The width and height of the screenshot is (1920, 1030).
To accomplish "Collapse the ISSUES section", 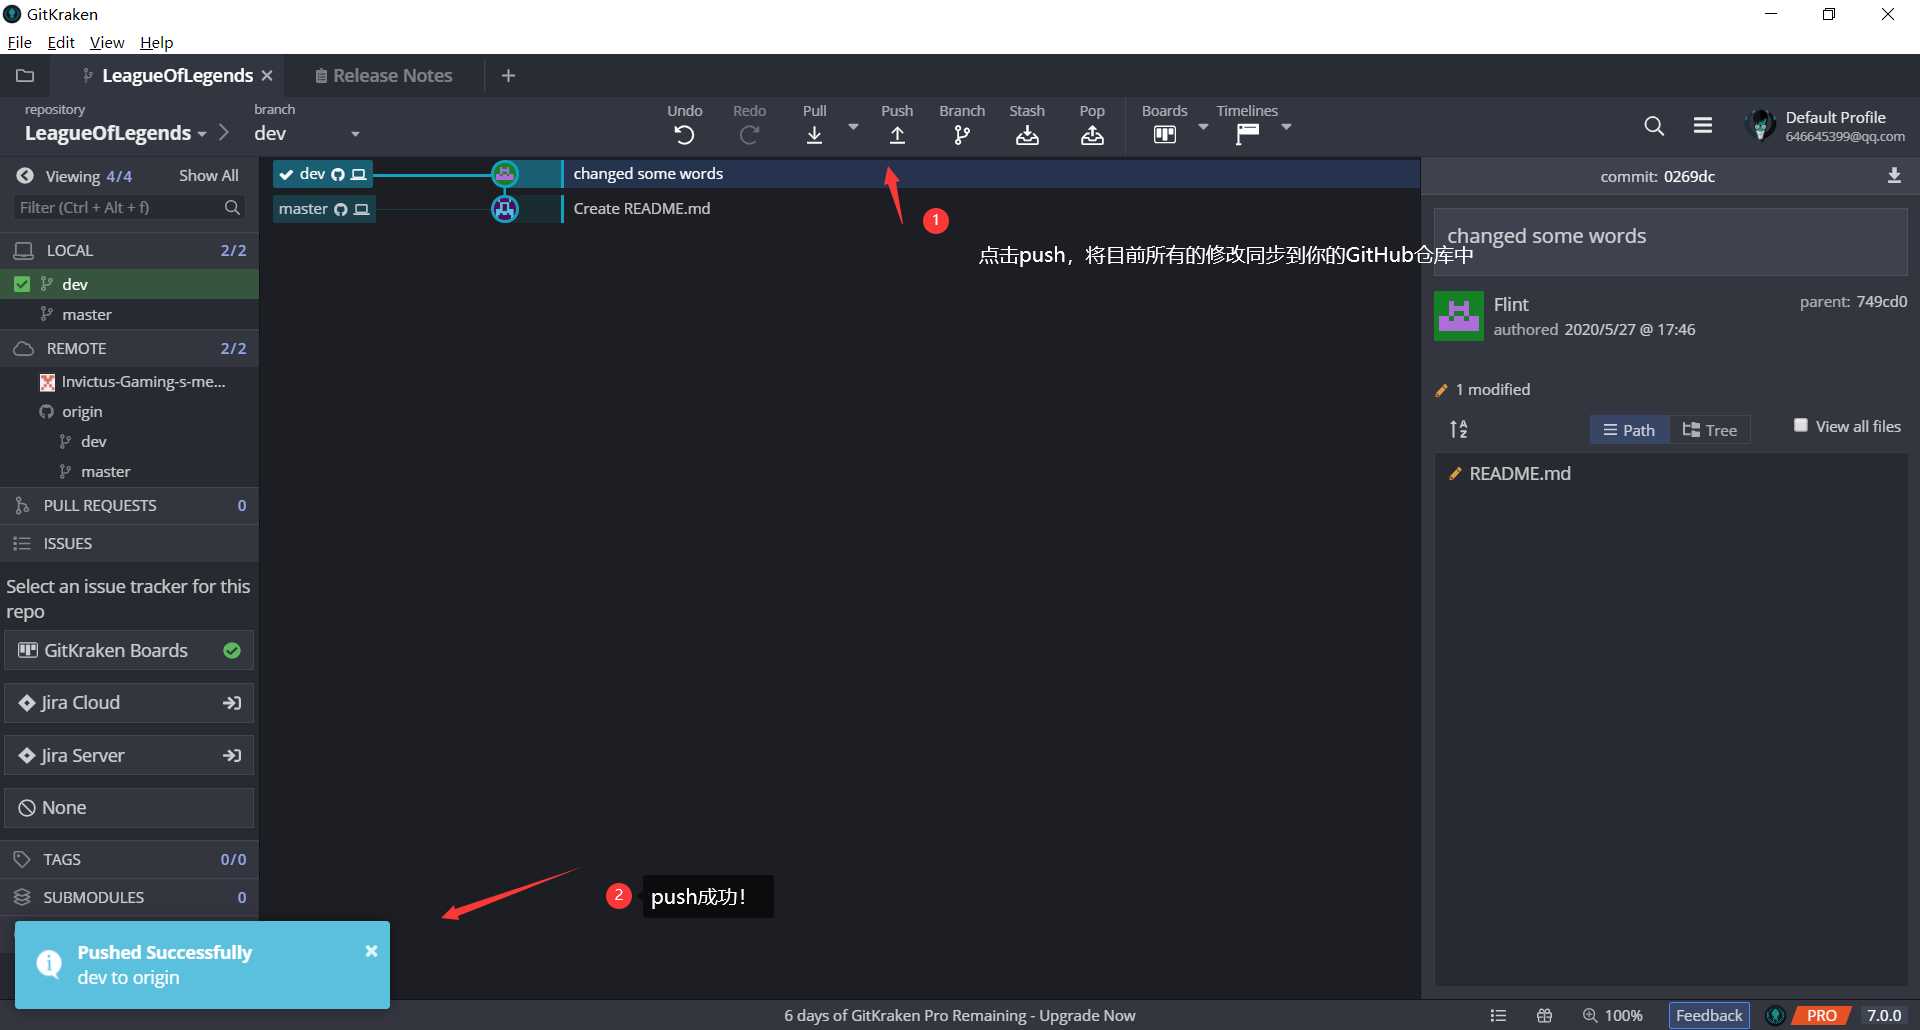I will (x=129, y=543).
